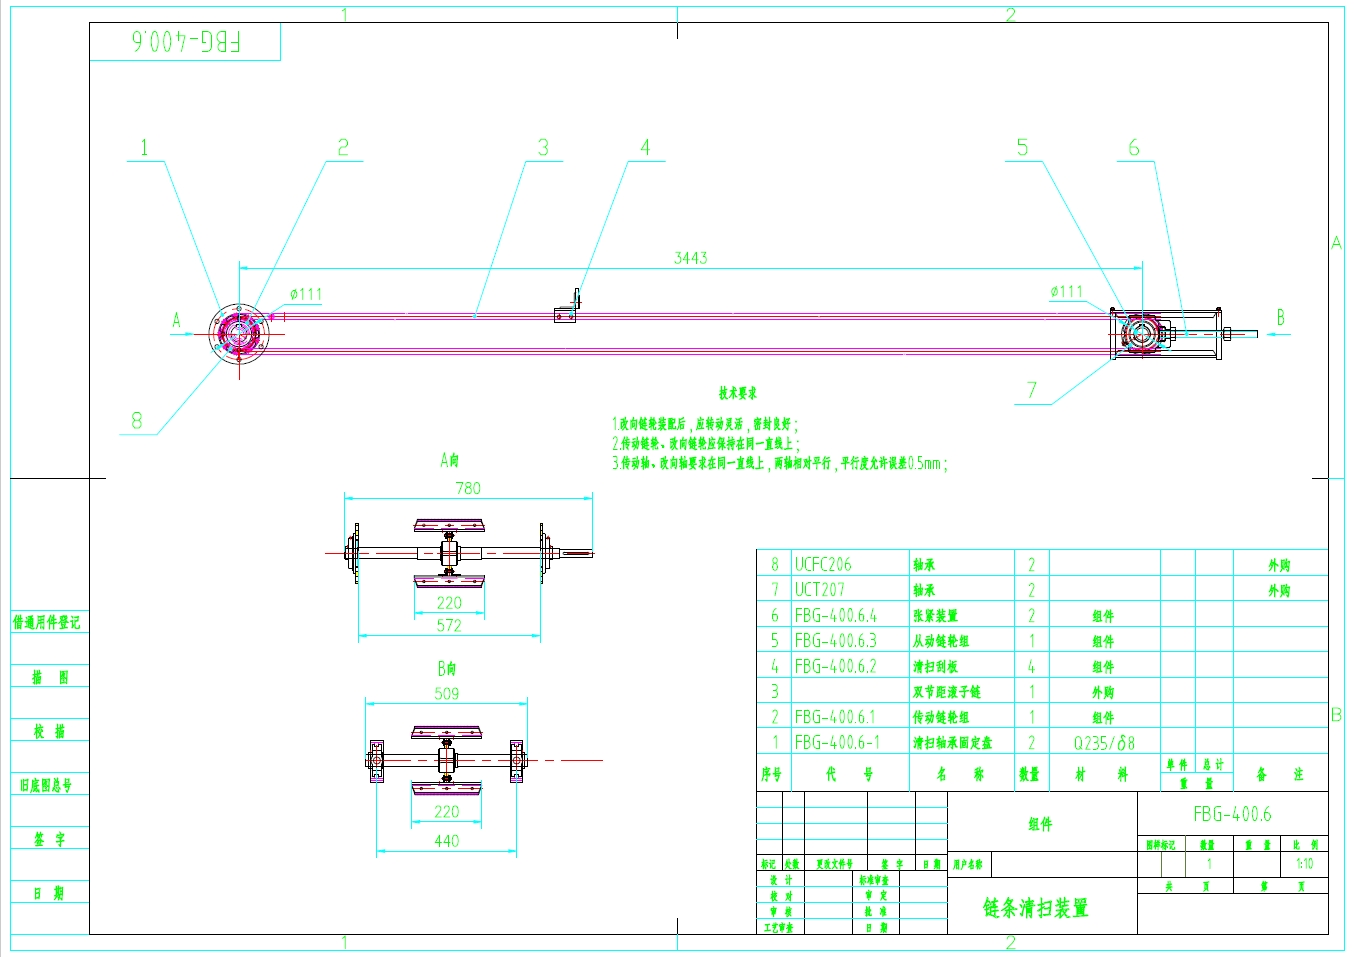The width and height of the screenshot is (1354, 957).
Task: Click the Q235/δ8 material cell
Action: pyautogui.click(x=1104, y=743)
